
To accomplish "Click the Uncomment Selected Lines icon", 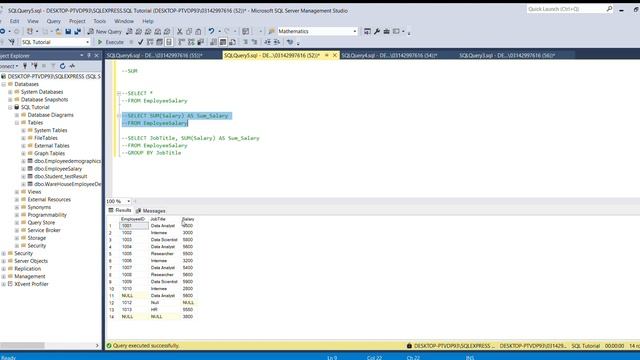I will [x=254, y=42].
